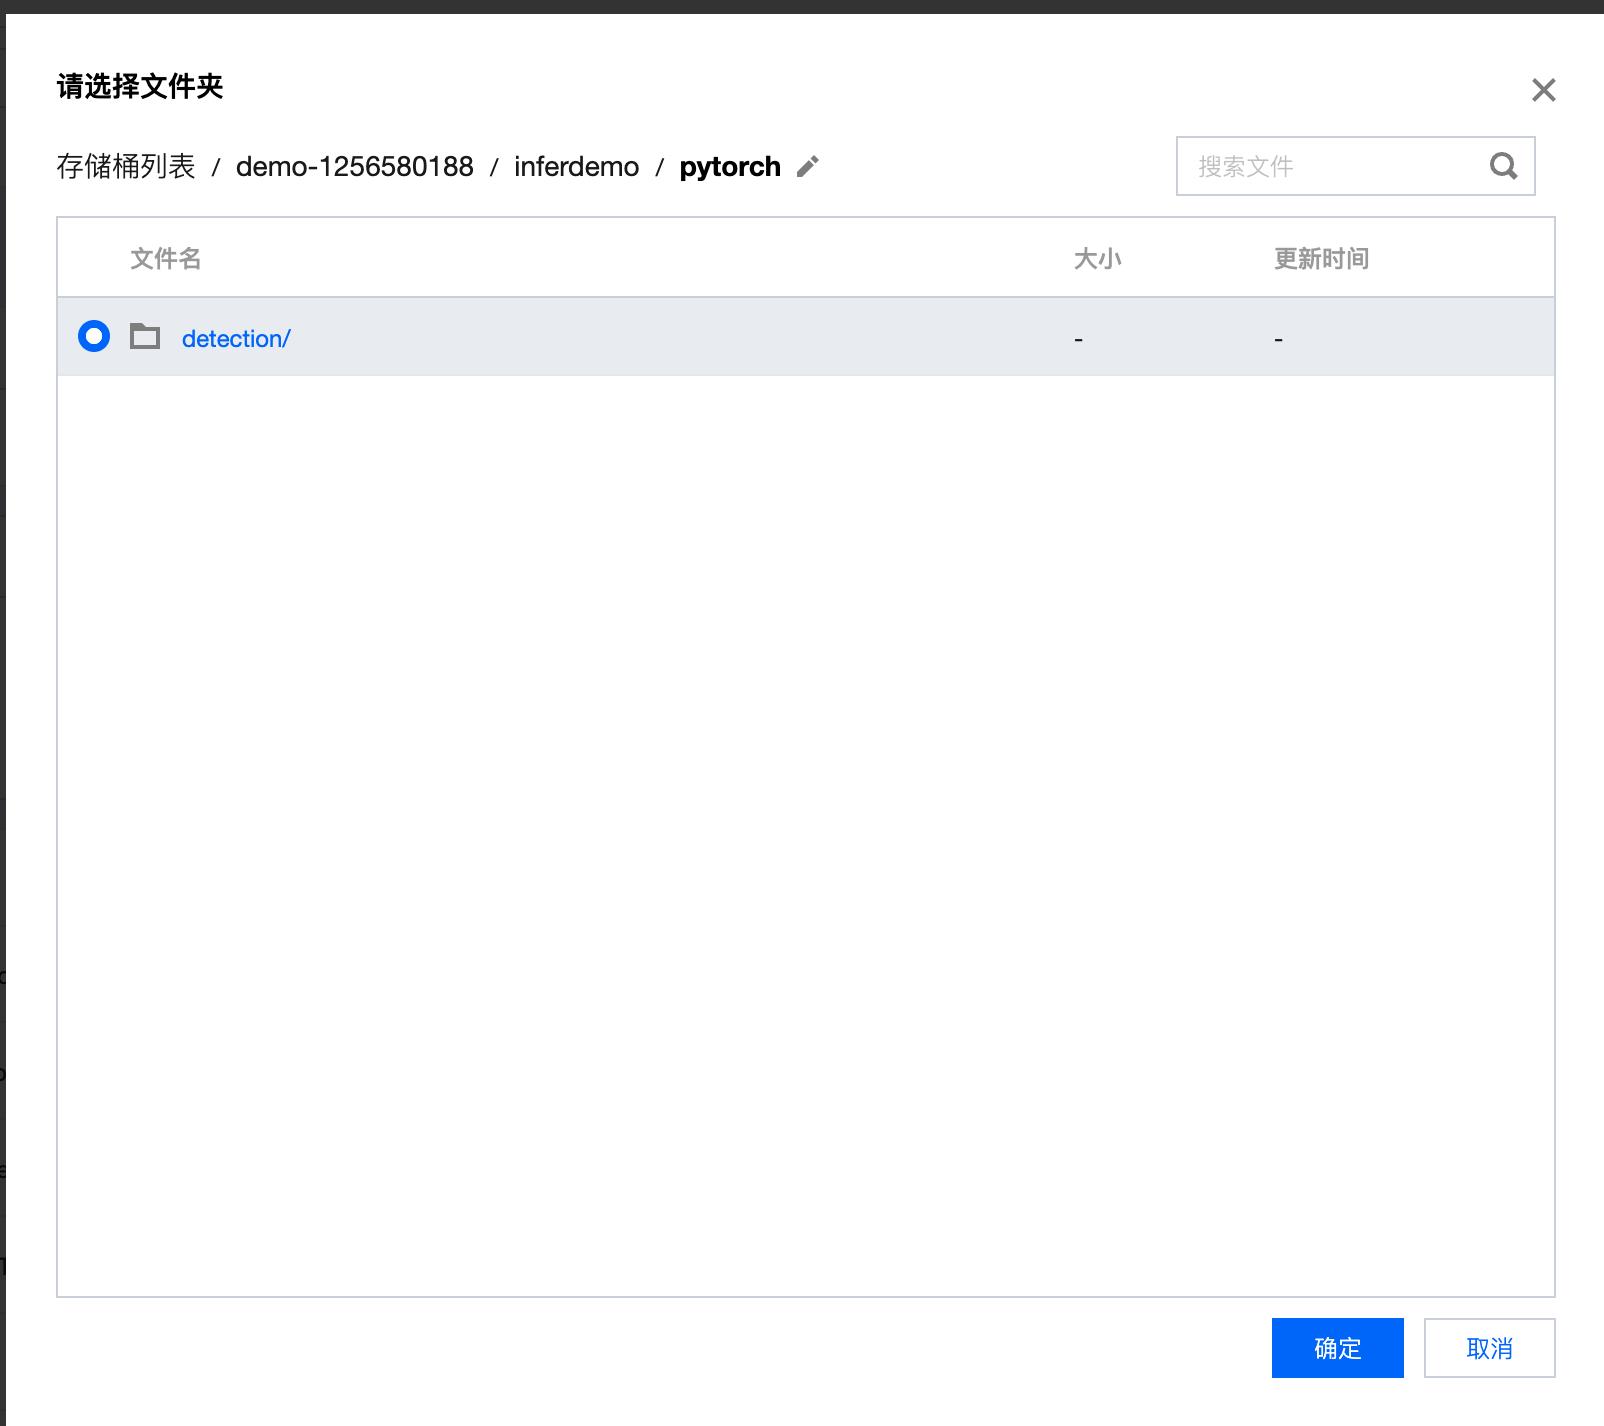1604x1426 pixels.
Task: Go to 存储桶列表 in breadcrumb
Action: pos(126,166)
